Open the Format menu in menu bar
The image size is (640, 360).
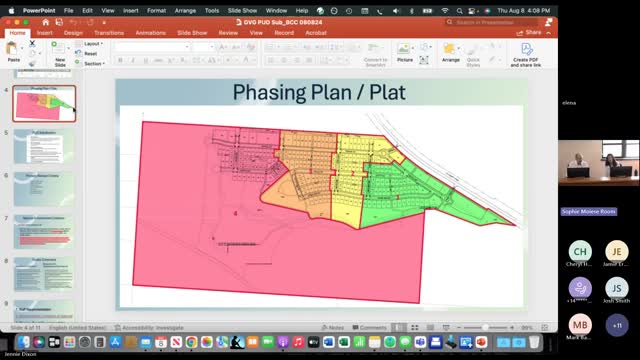(x=156, y=11)
